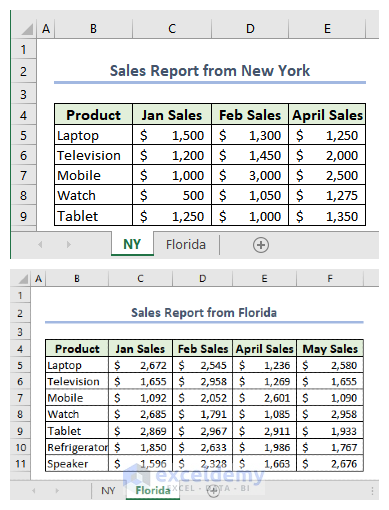Select row 10 header in bottom sheet

click(x=20, y=447)
